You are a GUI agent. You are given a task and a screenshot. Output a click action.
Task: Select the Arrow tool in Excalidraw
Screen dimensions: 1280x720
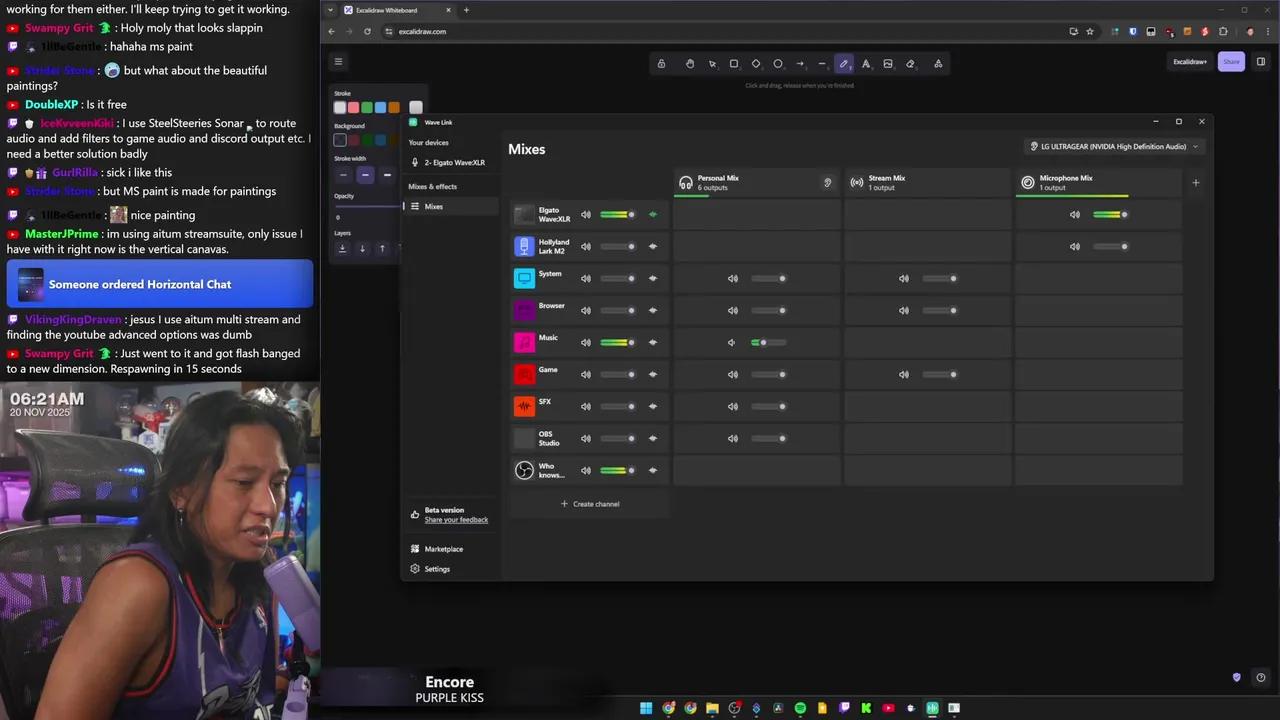pyautogui.click(x=800, y=63)
